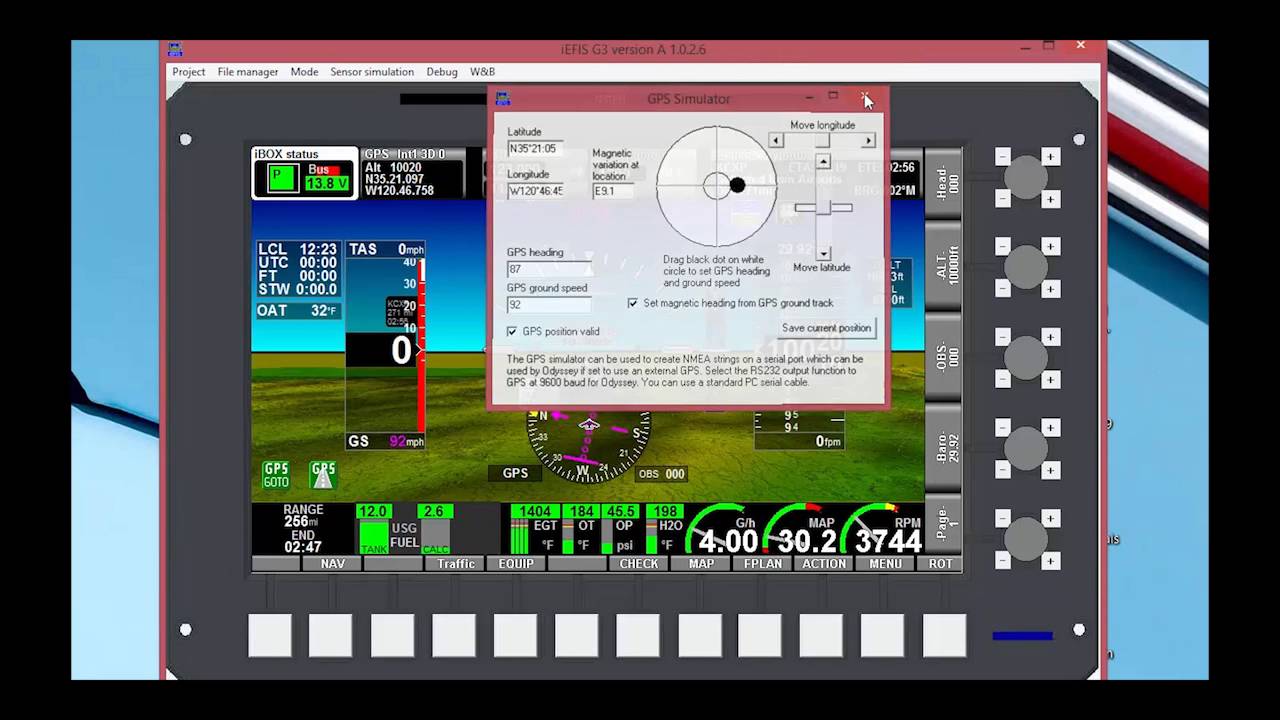
Task: Open the Debug menu
Action: coord(441,72)
